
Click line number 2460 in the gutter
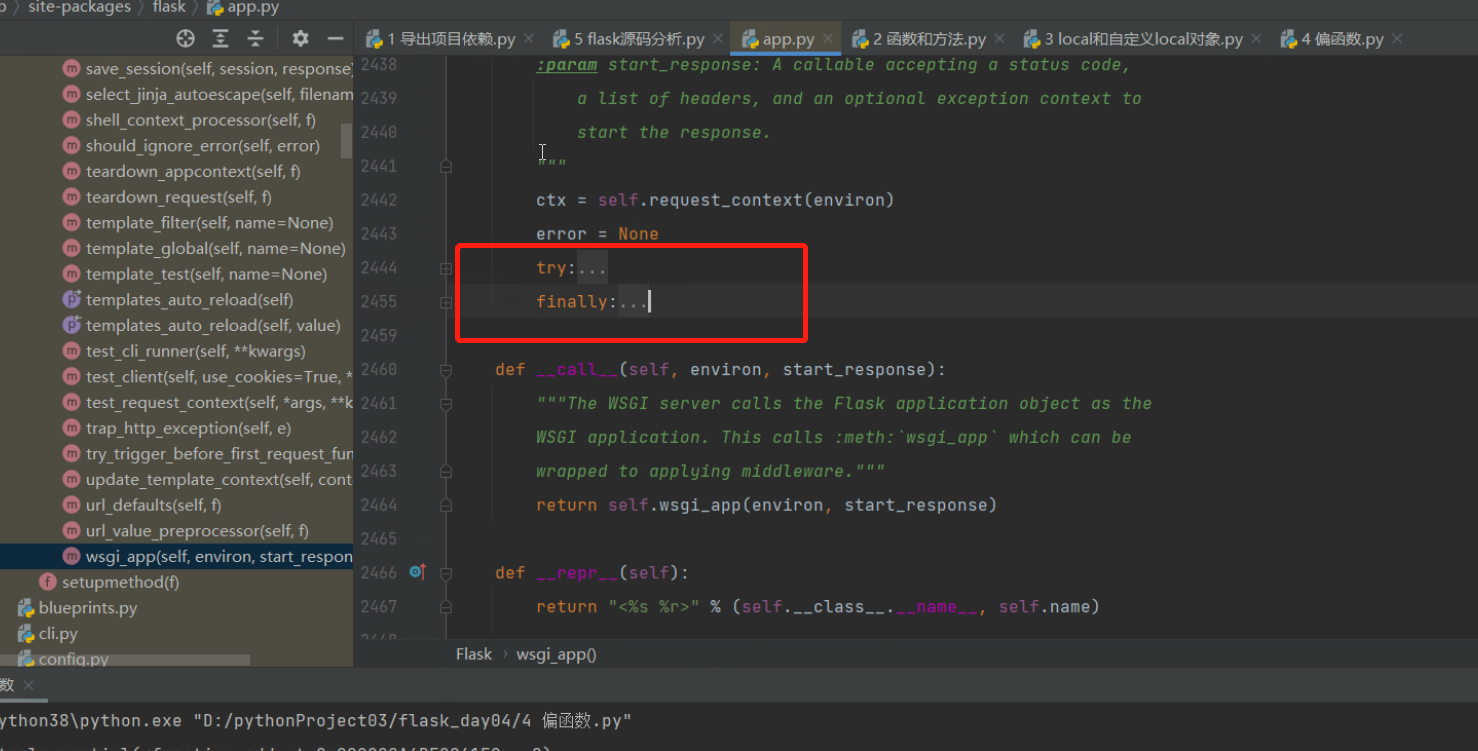378,370
